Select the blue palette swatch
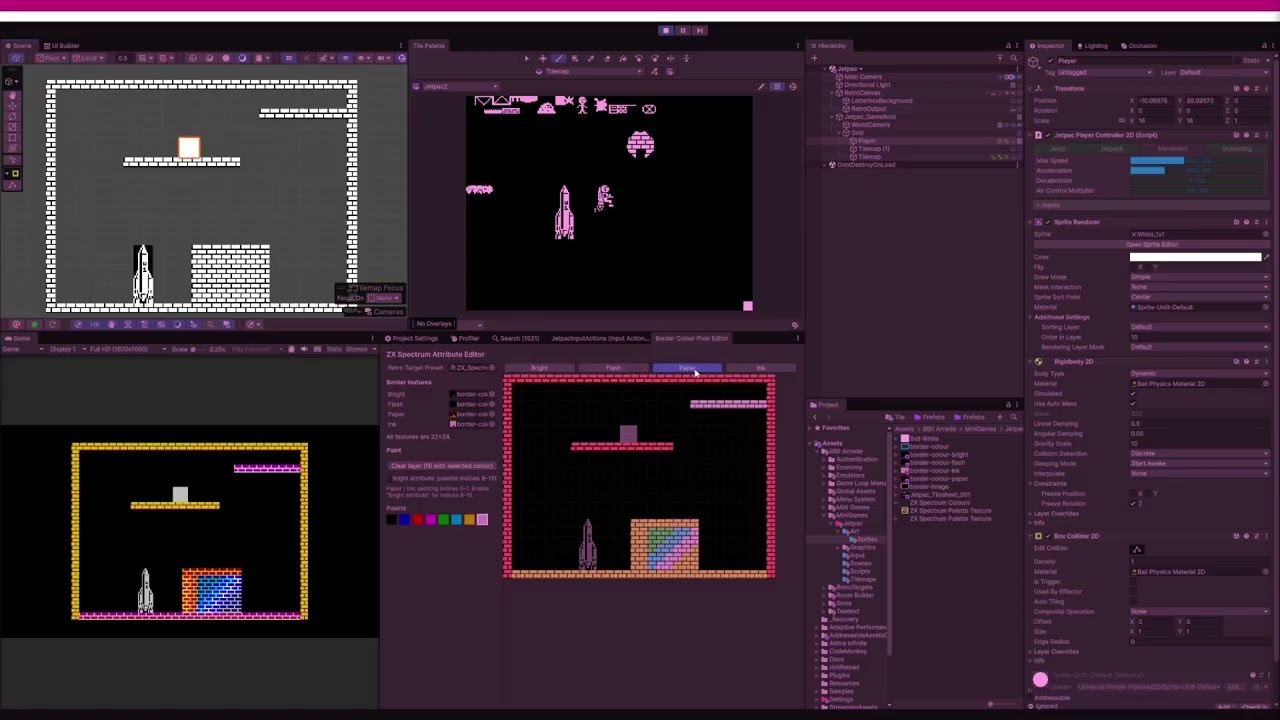 coord(404,519)
